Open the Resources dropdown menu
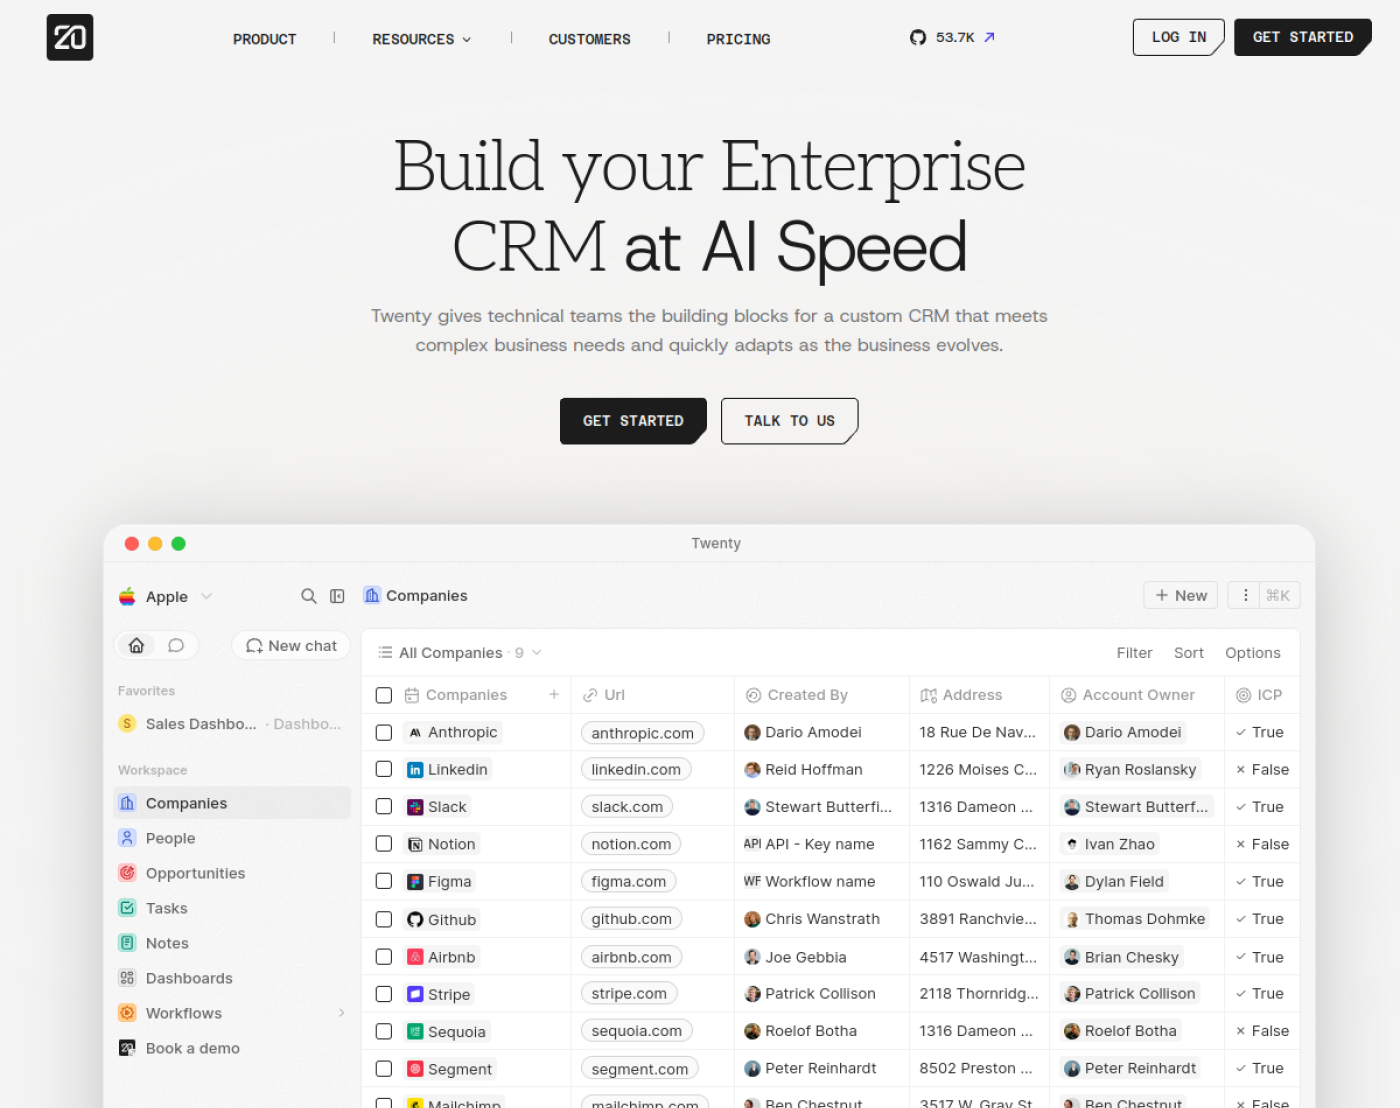Image resolution: width=1400 pixels, height=1108 pixels. tap(421, 39)
